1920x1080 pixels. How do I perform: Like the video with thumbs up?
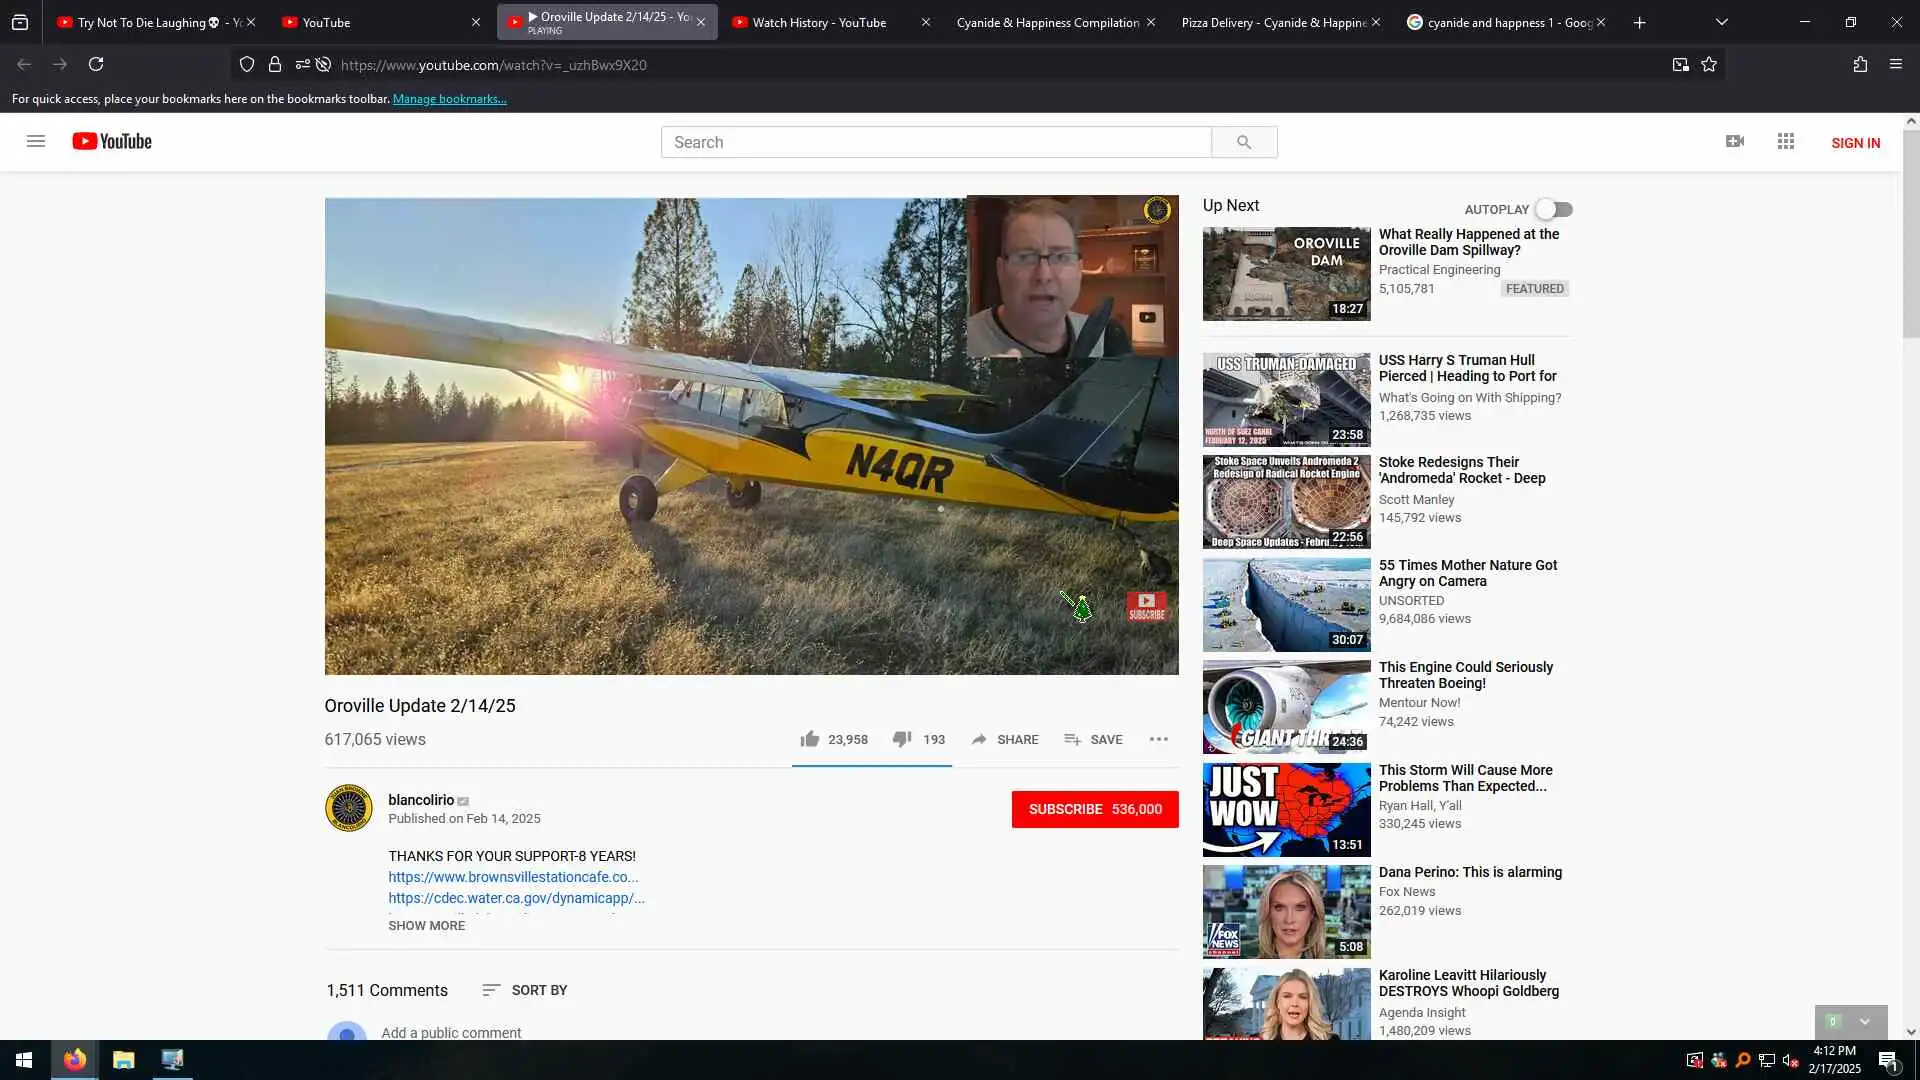[x=810, y=739]
